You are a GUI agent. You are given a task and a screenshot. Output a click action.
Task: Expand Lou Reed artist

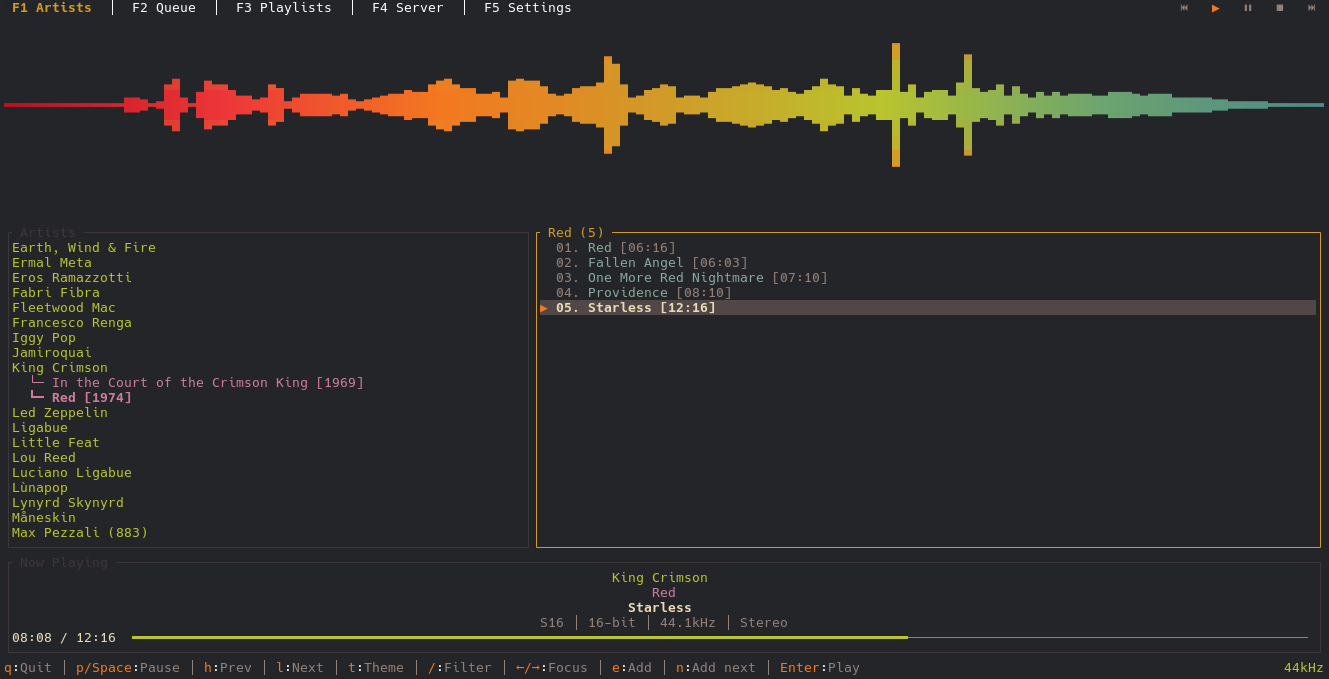(44, 458)
